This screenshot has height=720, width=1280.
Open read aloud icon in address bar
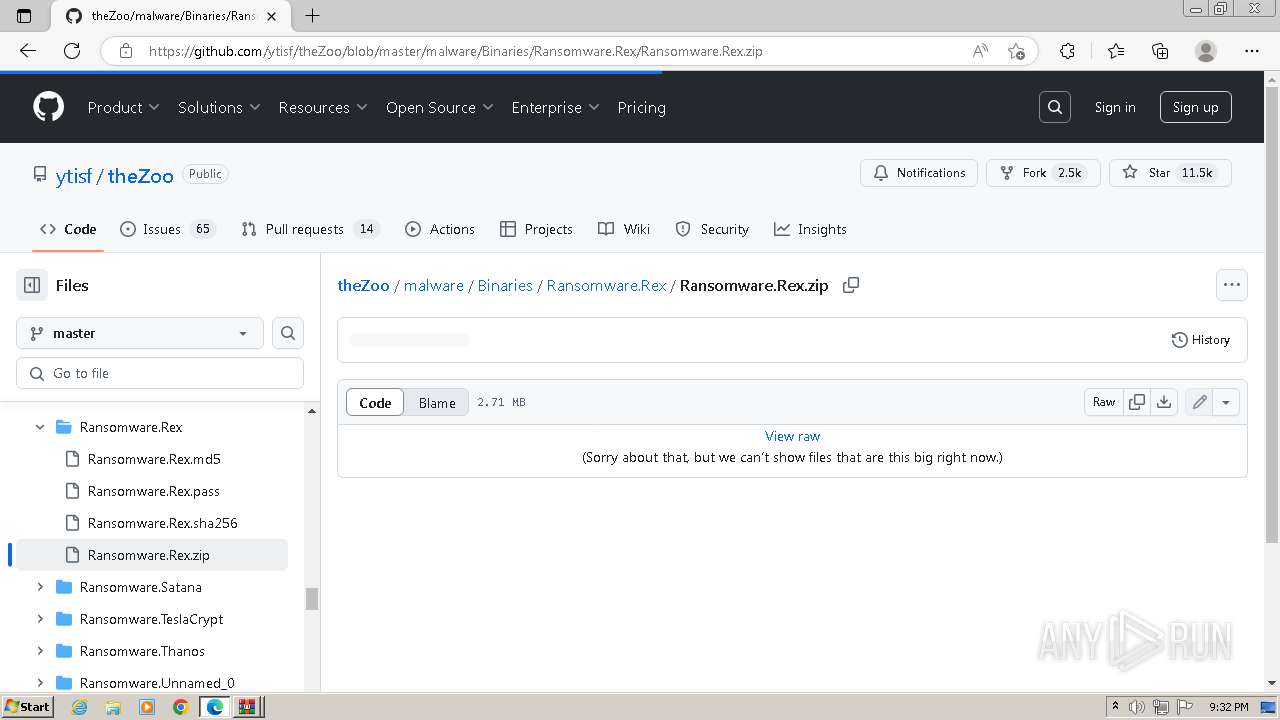[981, 51]
